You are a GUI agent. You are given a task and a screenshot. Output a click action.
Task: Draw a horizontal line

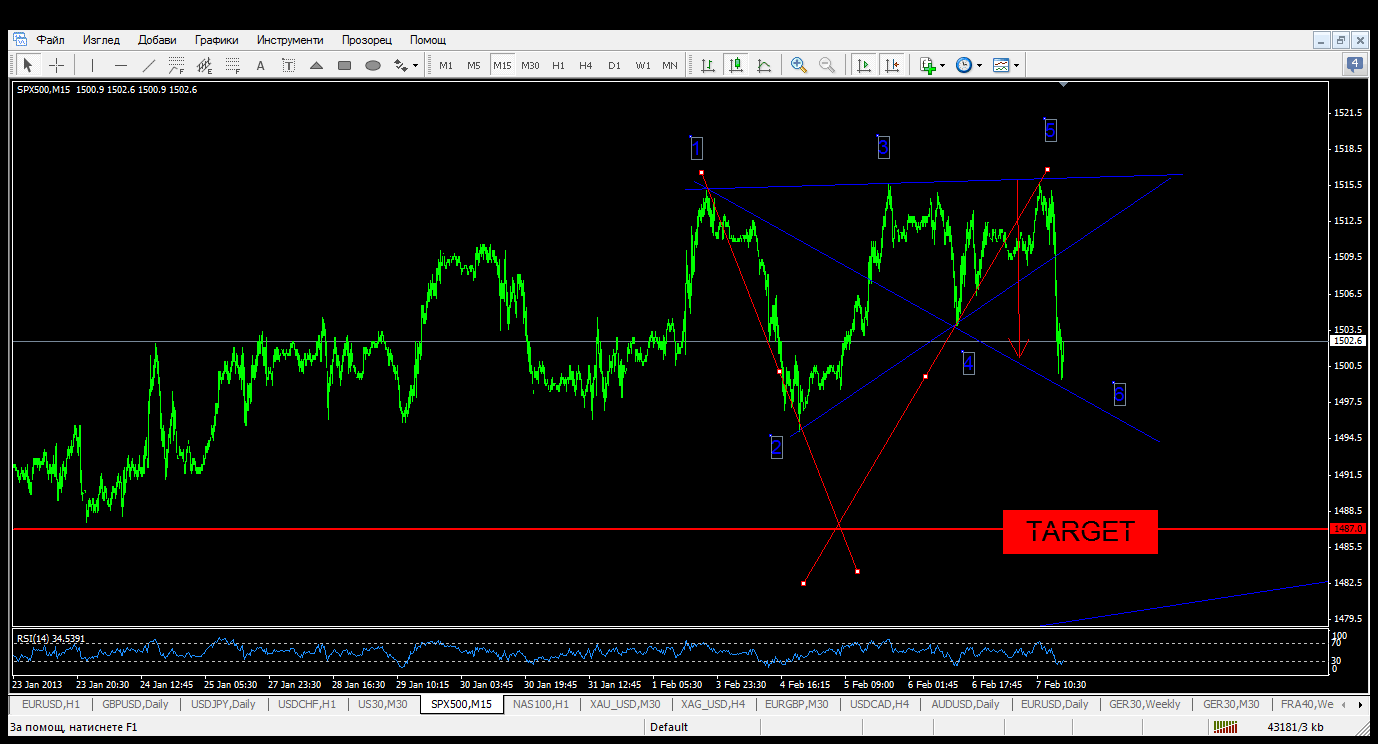(x=121, y=65)
